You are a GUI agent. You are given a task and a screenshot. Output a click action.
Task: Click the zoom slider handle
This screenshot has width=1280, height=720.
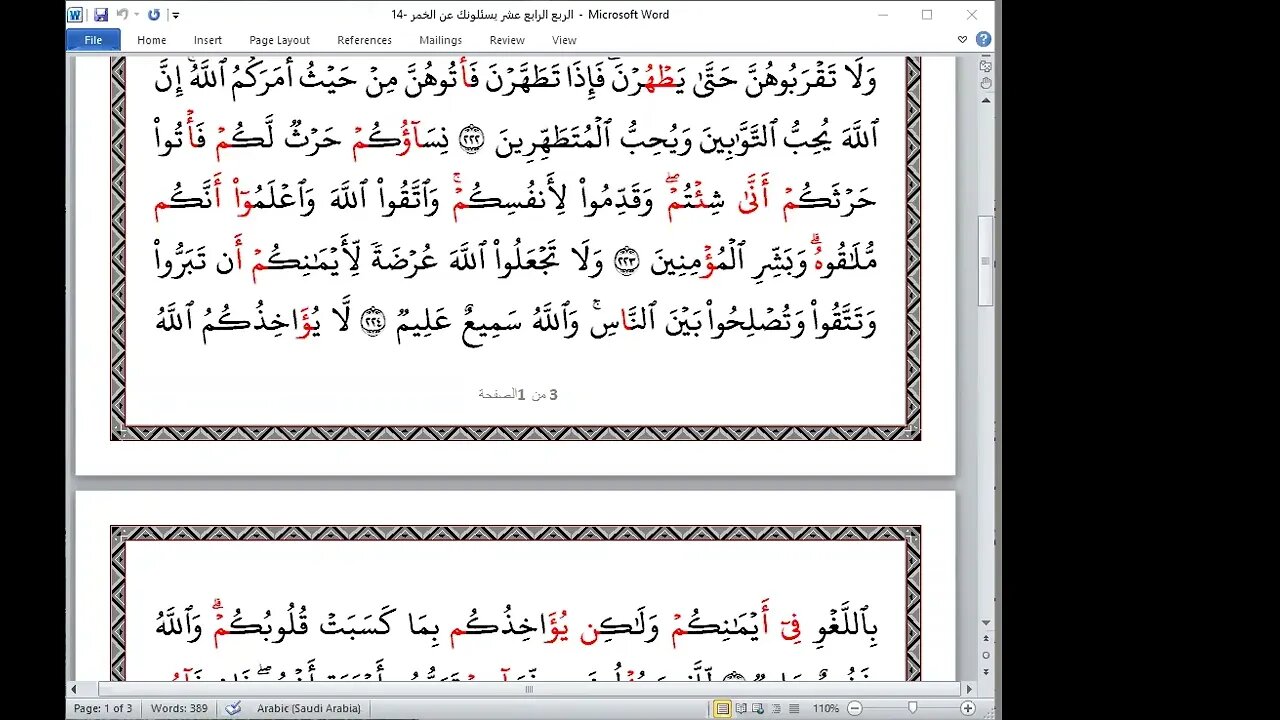point(913,709)
